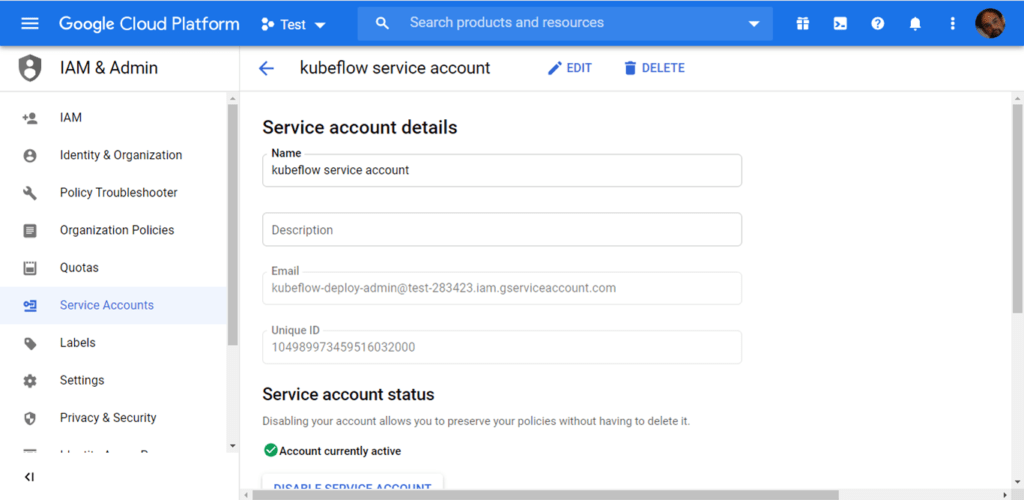The height and width of the screenshot is (500, 1024).
Task: Open the Help question mark icon
Action: coord(878,23)
